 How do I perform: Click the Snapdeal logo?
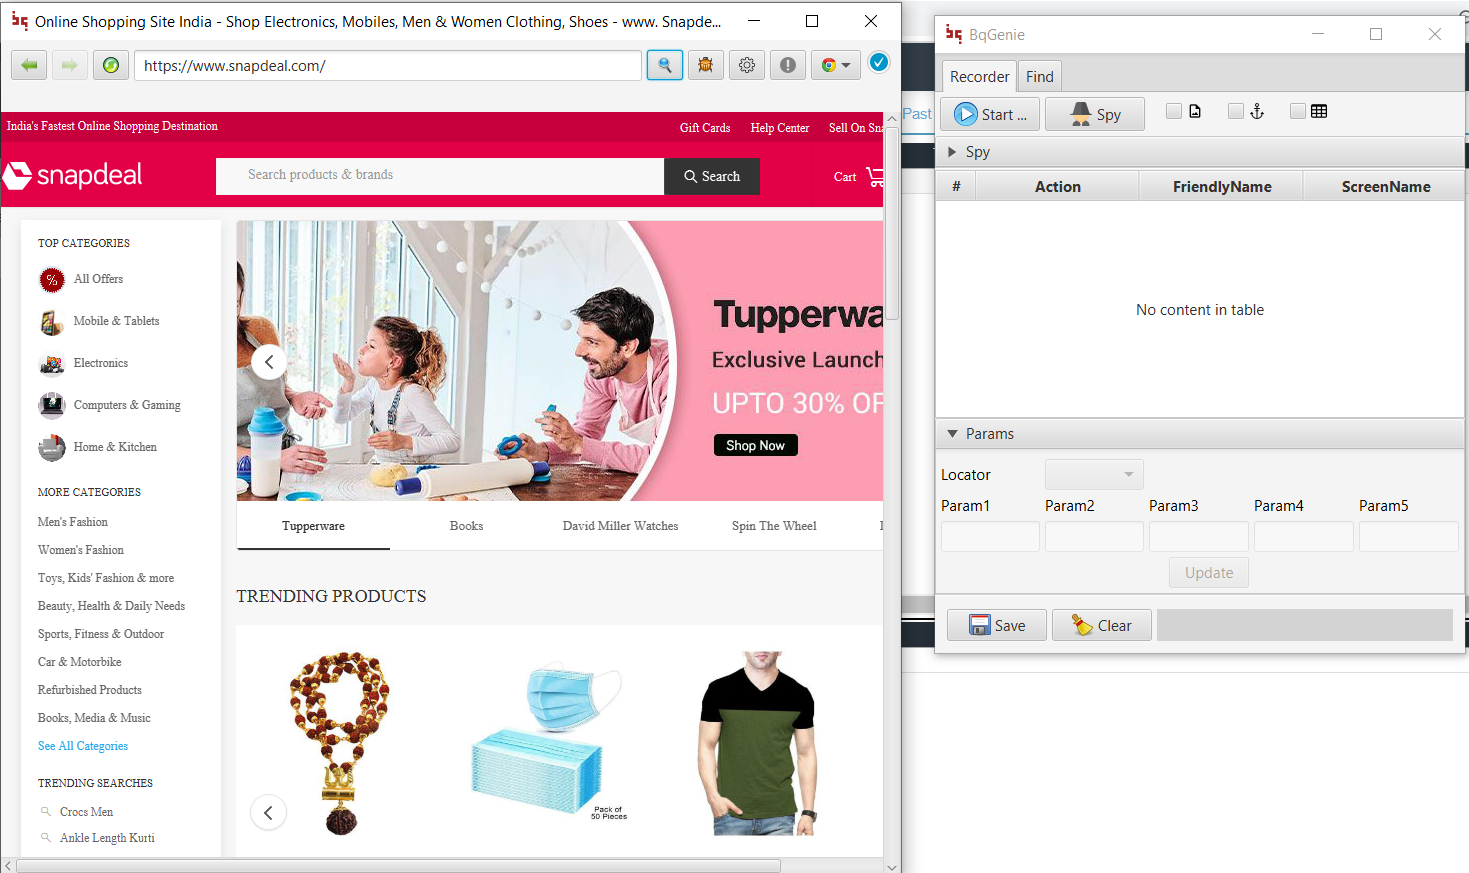[x=72, y=175]
